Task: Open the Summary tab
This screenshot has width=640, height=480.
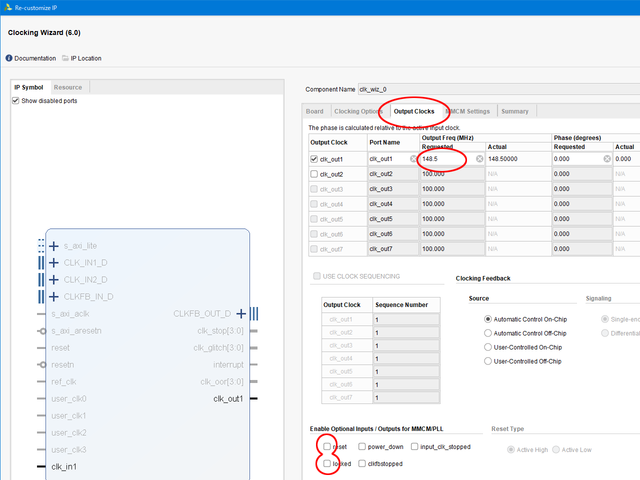Action: coord(514,111)
